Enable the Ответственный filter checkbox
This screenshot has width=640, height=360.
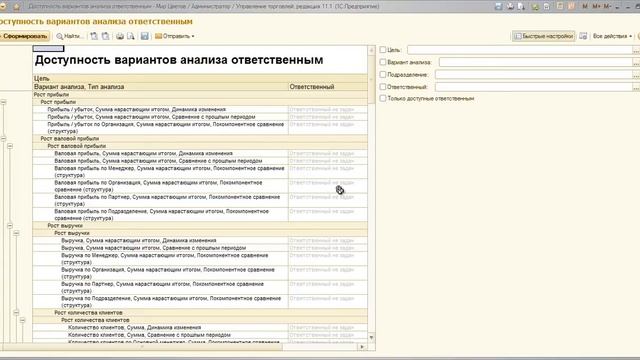point(382,87)
